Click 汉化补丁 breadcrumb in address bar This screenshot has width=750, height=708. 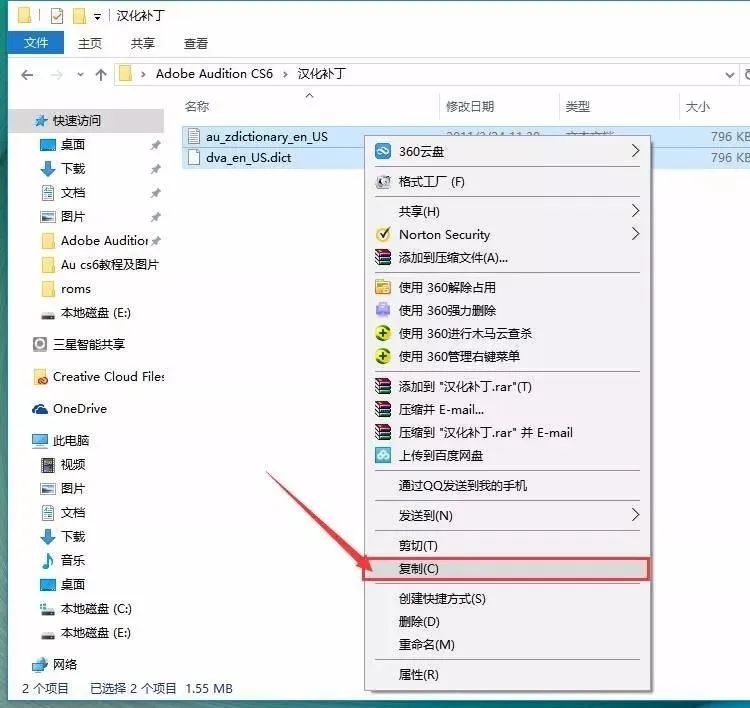[321, 74]
